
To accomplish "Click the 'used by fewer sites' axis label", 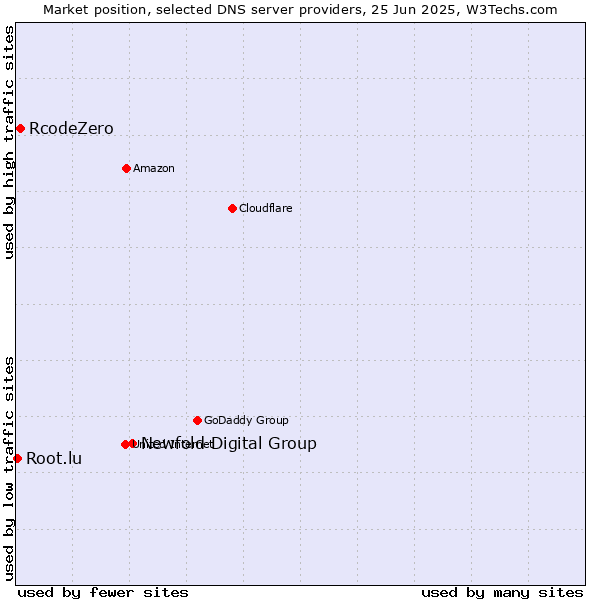I will [103, 593].
